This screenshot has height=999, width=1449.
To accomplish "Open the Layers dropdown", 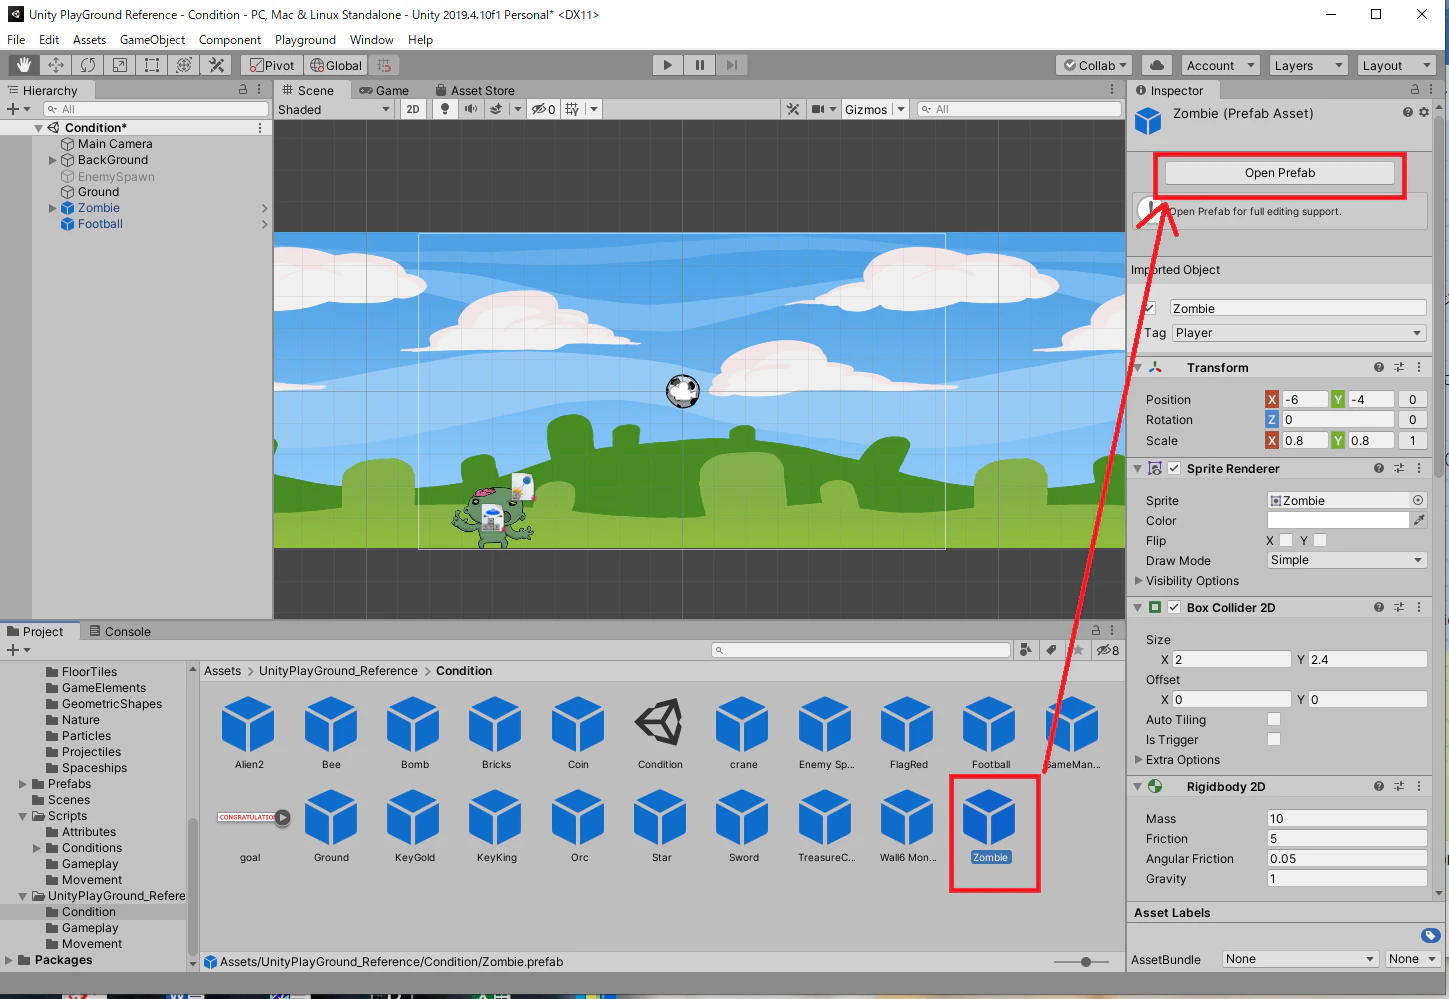I will (x=1308, y=65).
